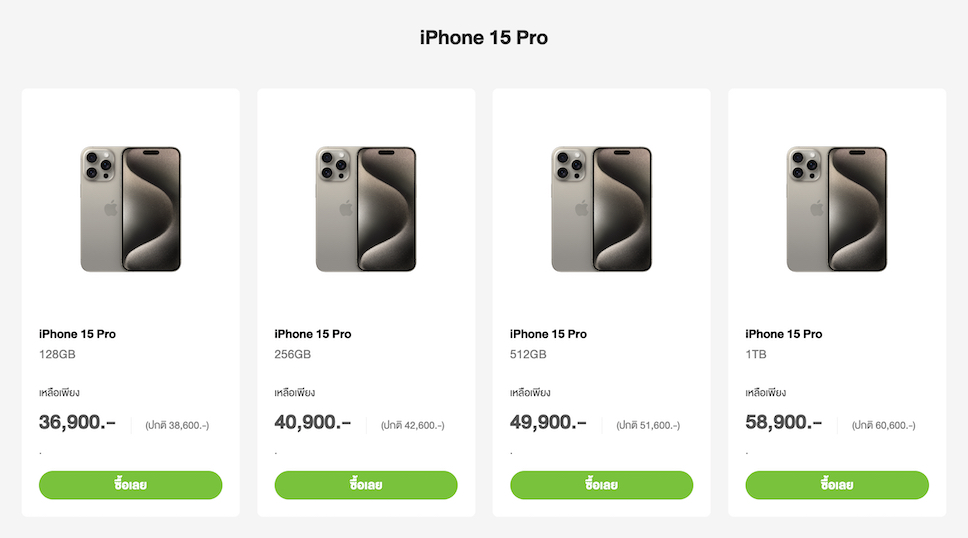Select the 512GB storage label
The image size is (968, 538).
click(x=528, y=354)
